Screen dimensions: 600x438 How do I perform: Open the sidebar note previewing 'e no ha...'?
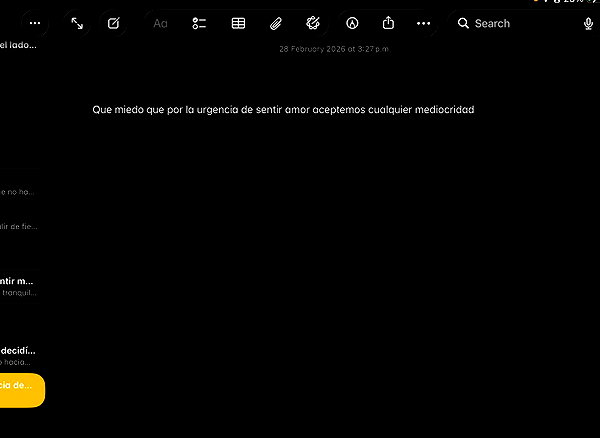(x=18, y=192)
